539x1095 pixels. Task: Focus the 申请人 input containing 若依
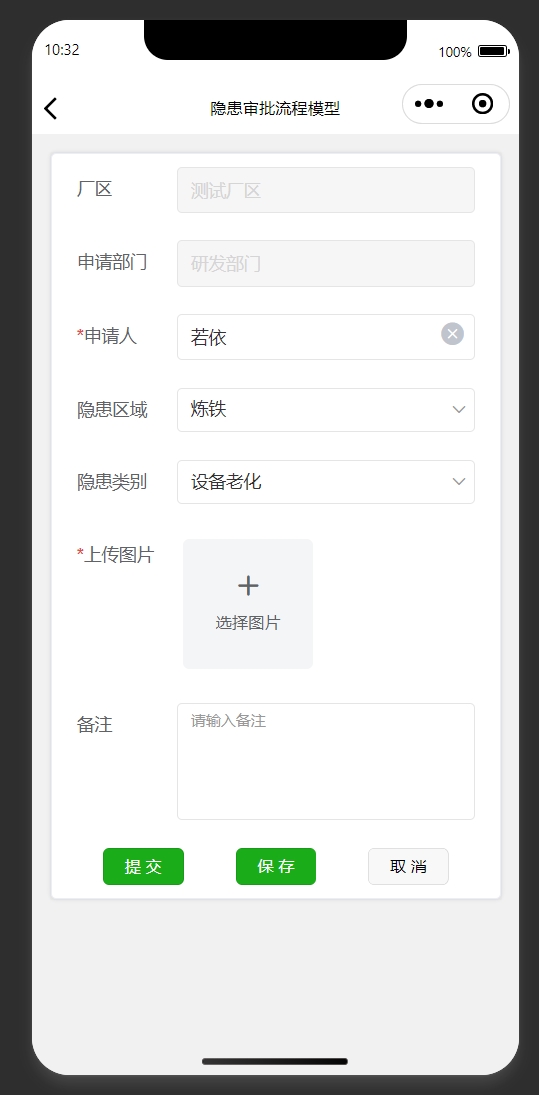tap(325, 337)
